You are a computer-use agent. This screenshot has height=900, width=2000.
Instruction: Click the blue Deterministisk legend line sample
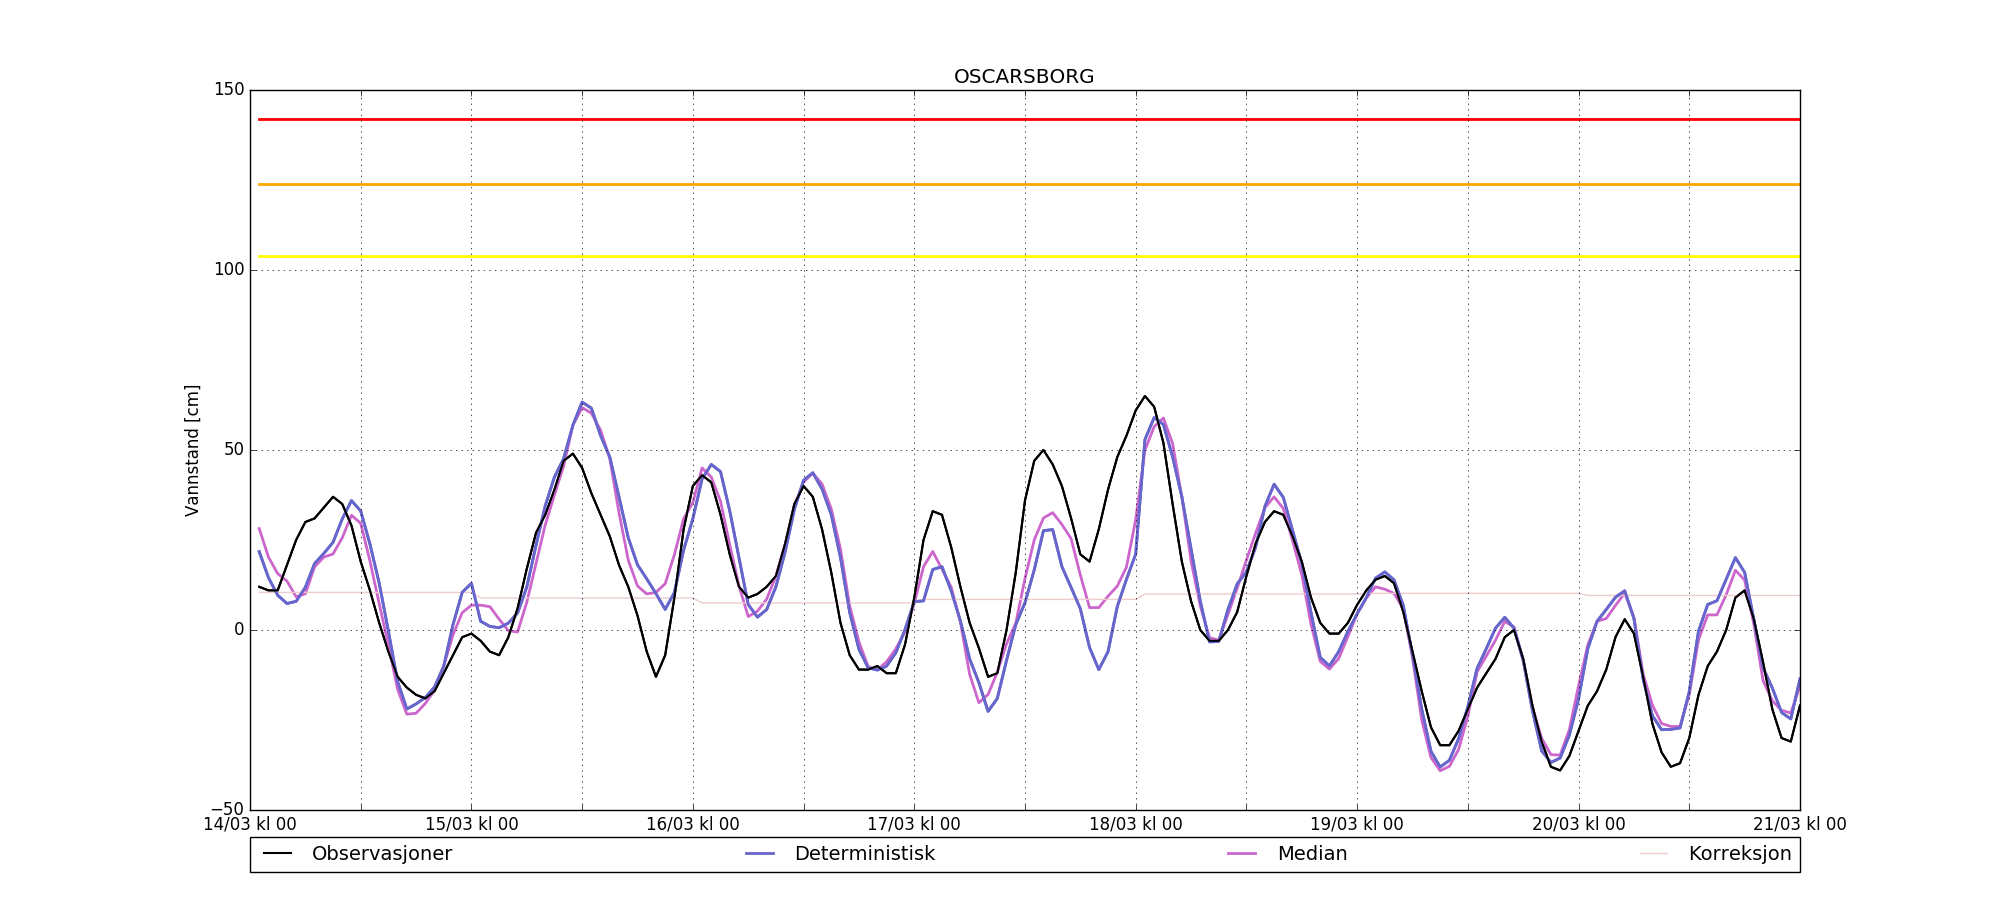point(760,854)
